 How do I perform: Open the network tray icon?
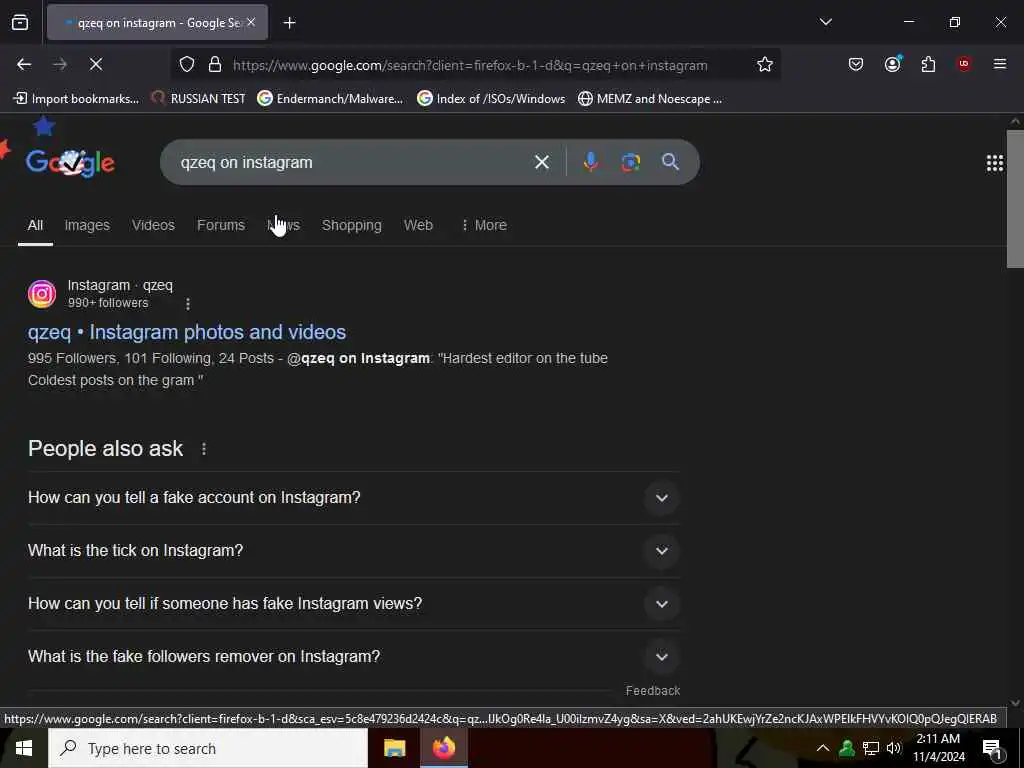[871, 748]
